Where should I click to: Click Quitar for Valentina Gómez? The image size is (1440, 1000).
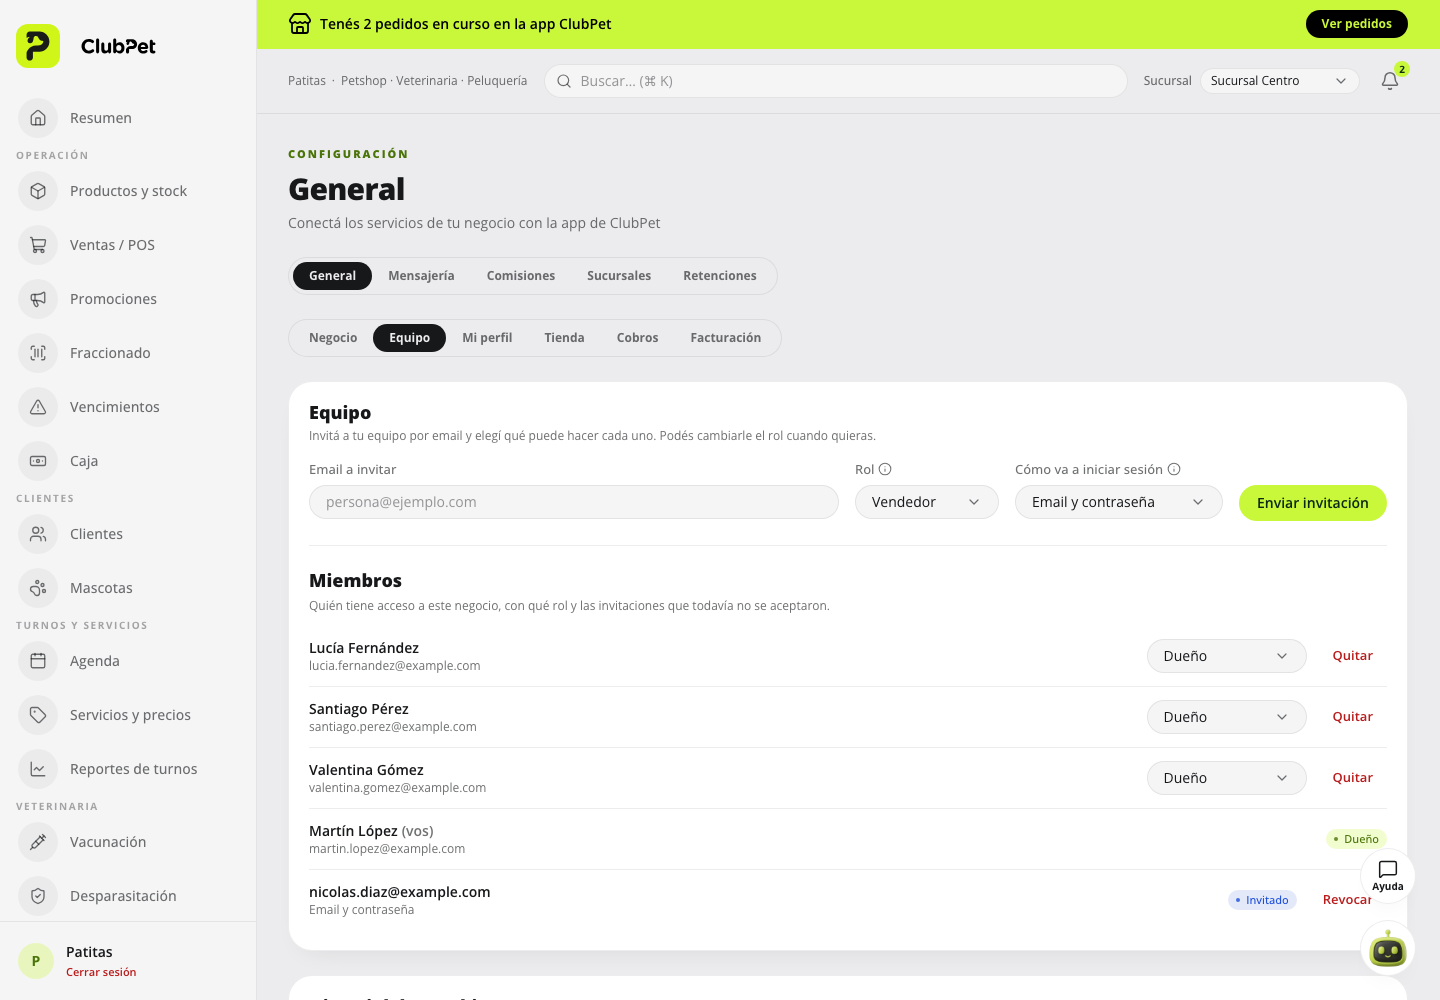coord(1353,778)
